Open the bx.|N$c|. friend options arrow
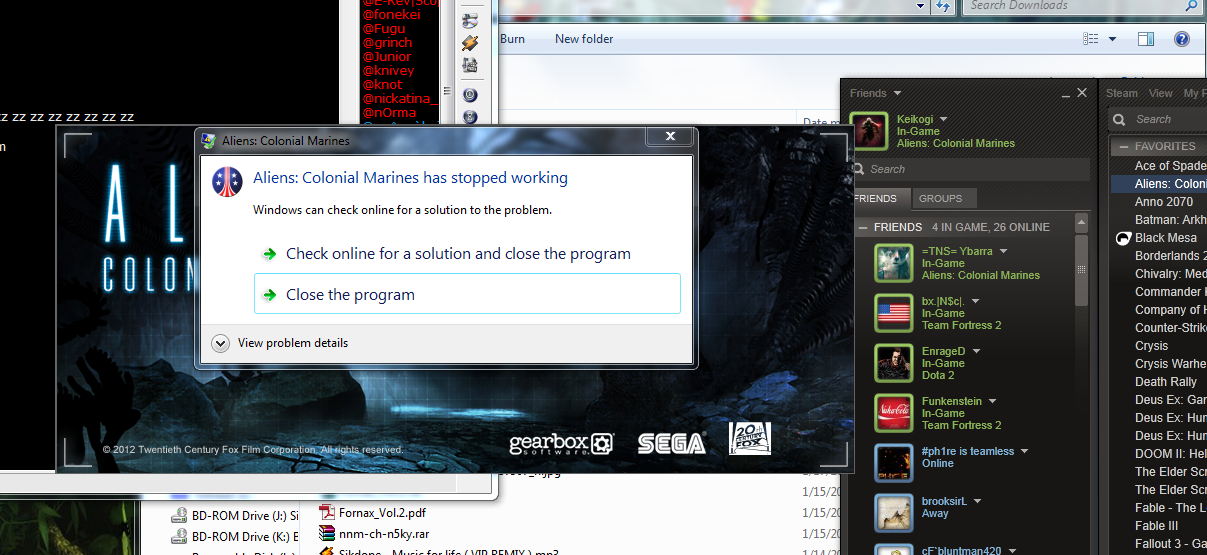The width and height of the screenshot is (1207, 555). pos(975,301)
